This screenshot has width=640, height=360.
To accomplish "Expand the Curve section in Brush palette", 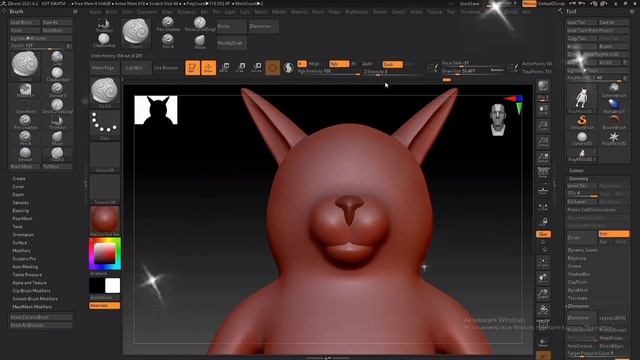I will tap(18, 187).
